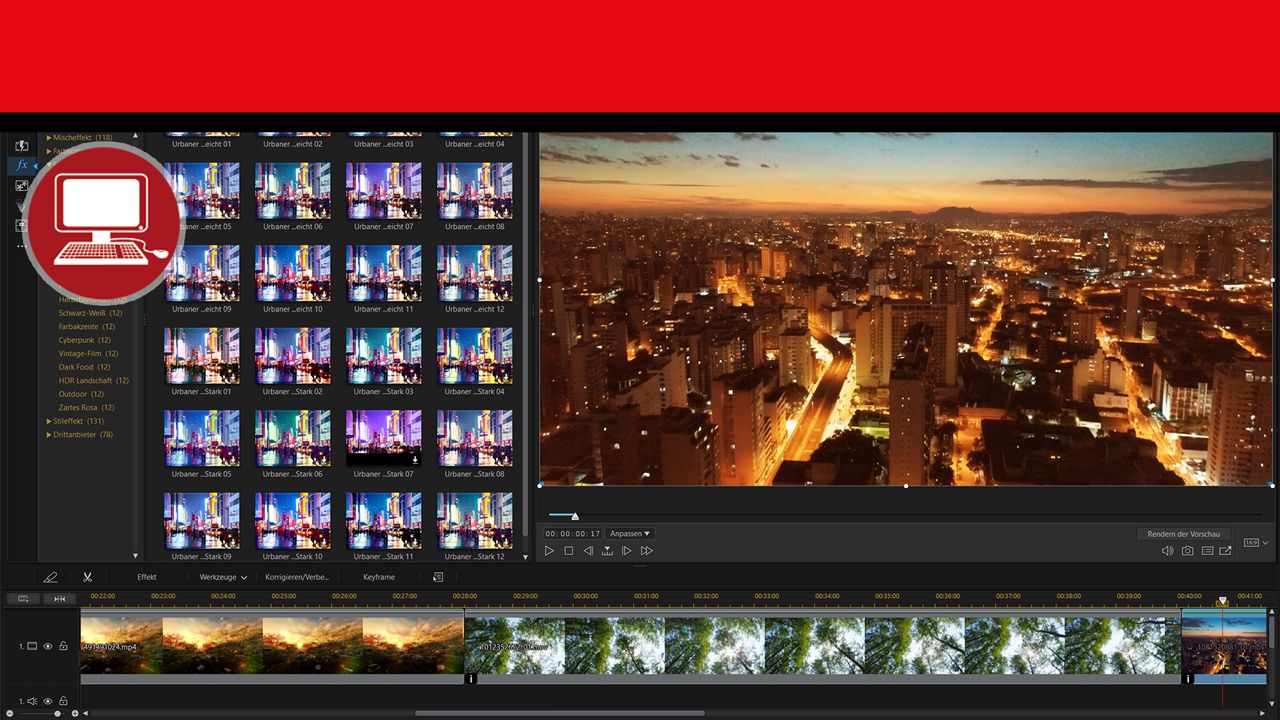Screen dimensions: 1280x720
Task: Open the Anpassen zoom dropdown under preview
Action: tap(628, 533)
